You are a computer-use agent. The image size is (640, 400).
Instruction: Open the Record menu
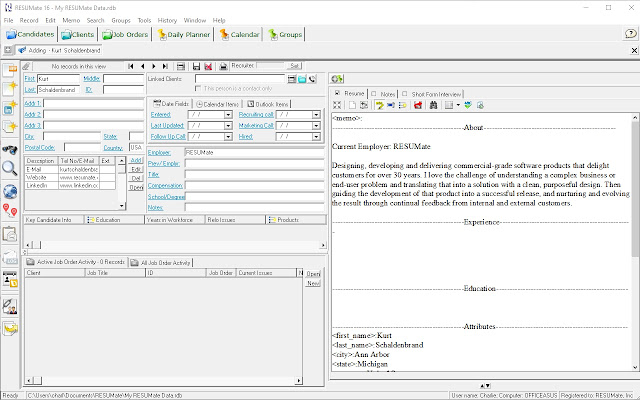29,20
